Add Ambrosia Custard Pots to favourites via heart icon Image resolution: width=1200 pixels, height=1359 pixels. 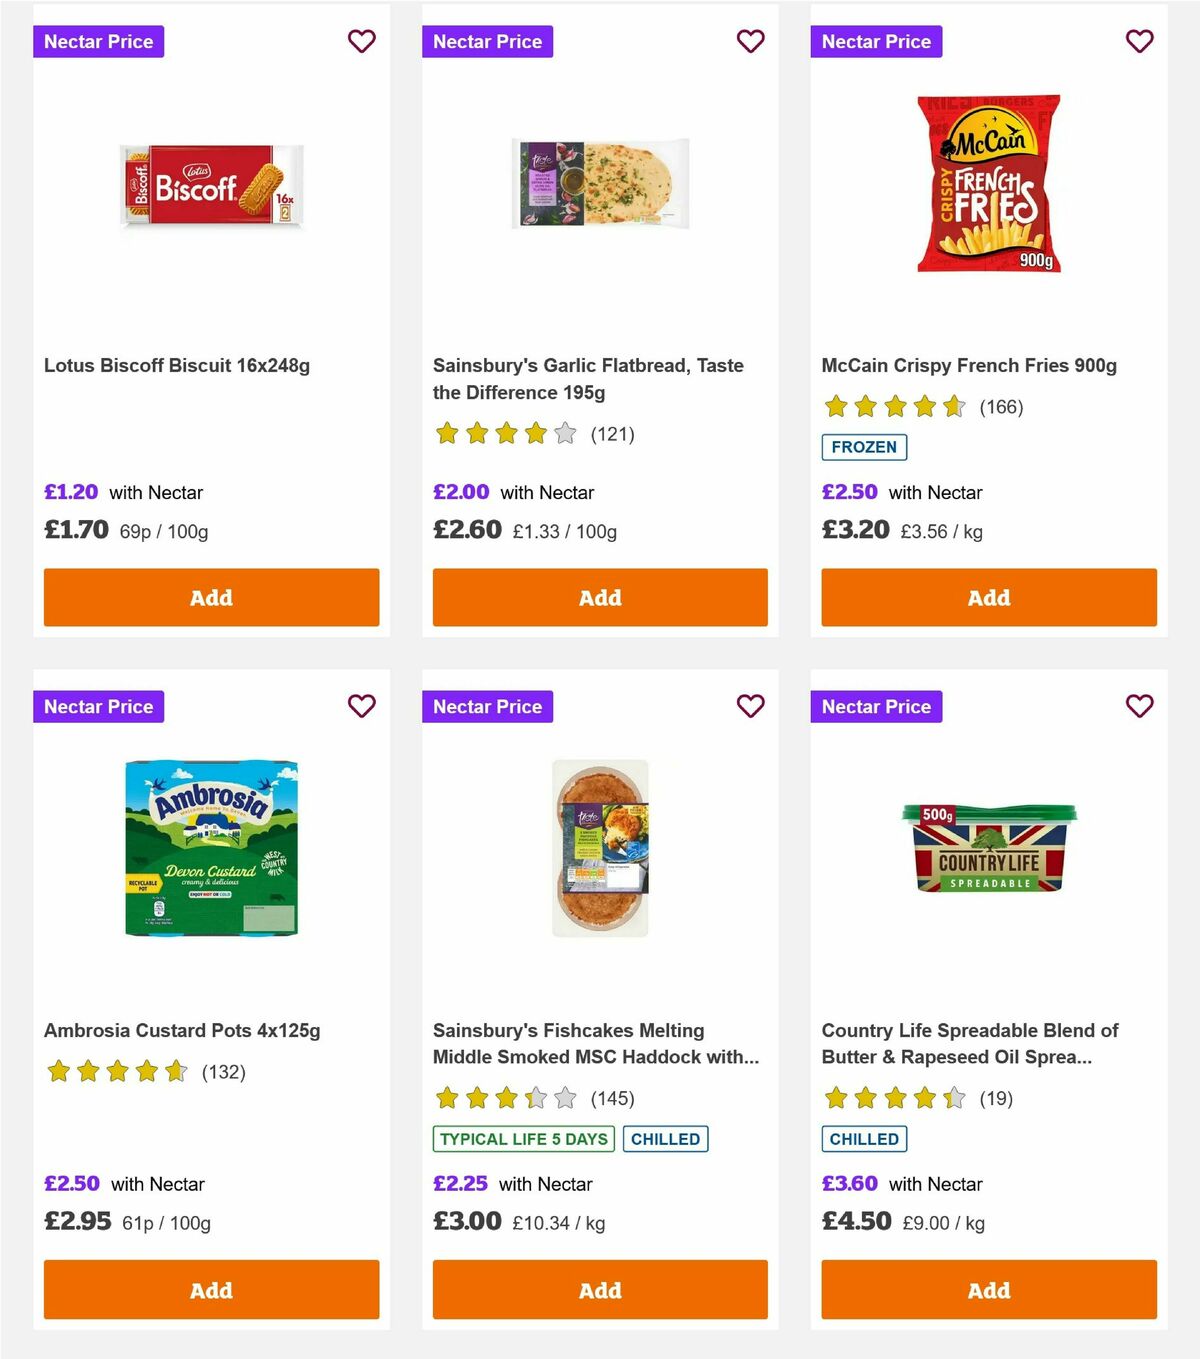tap(362, 706)
